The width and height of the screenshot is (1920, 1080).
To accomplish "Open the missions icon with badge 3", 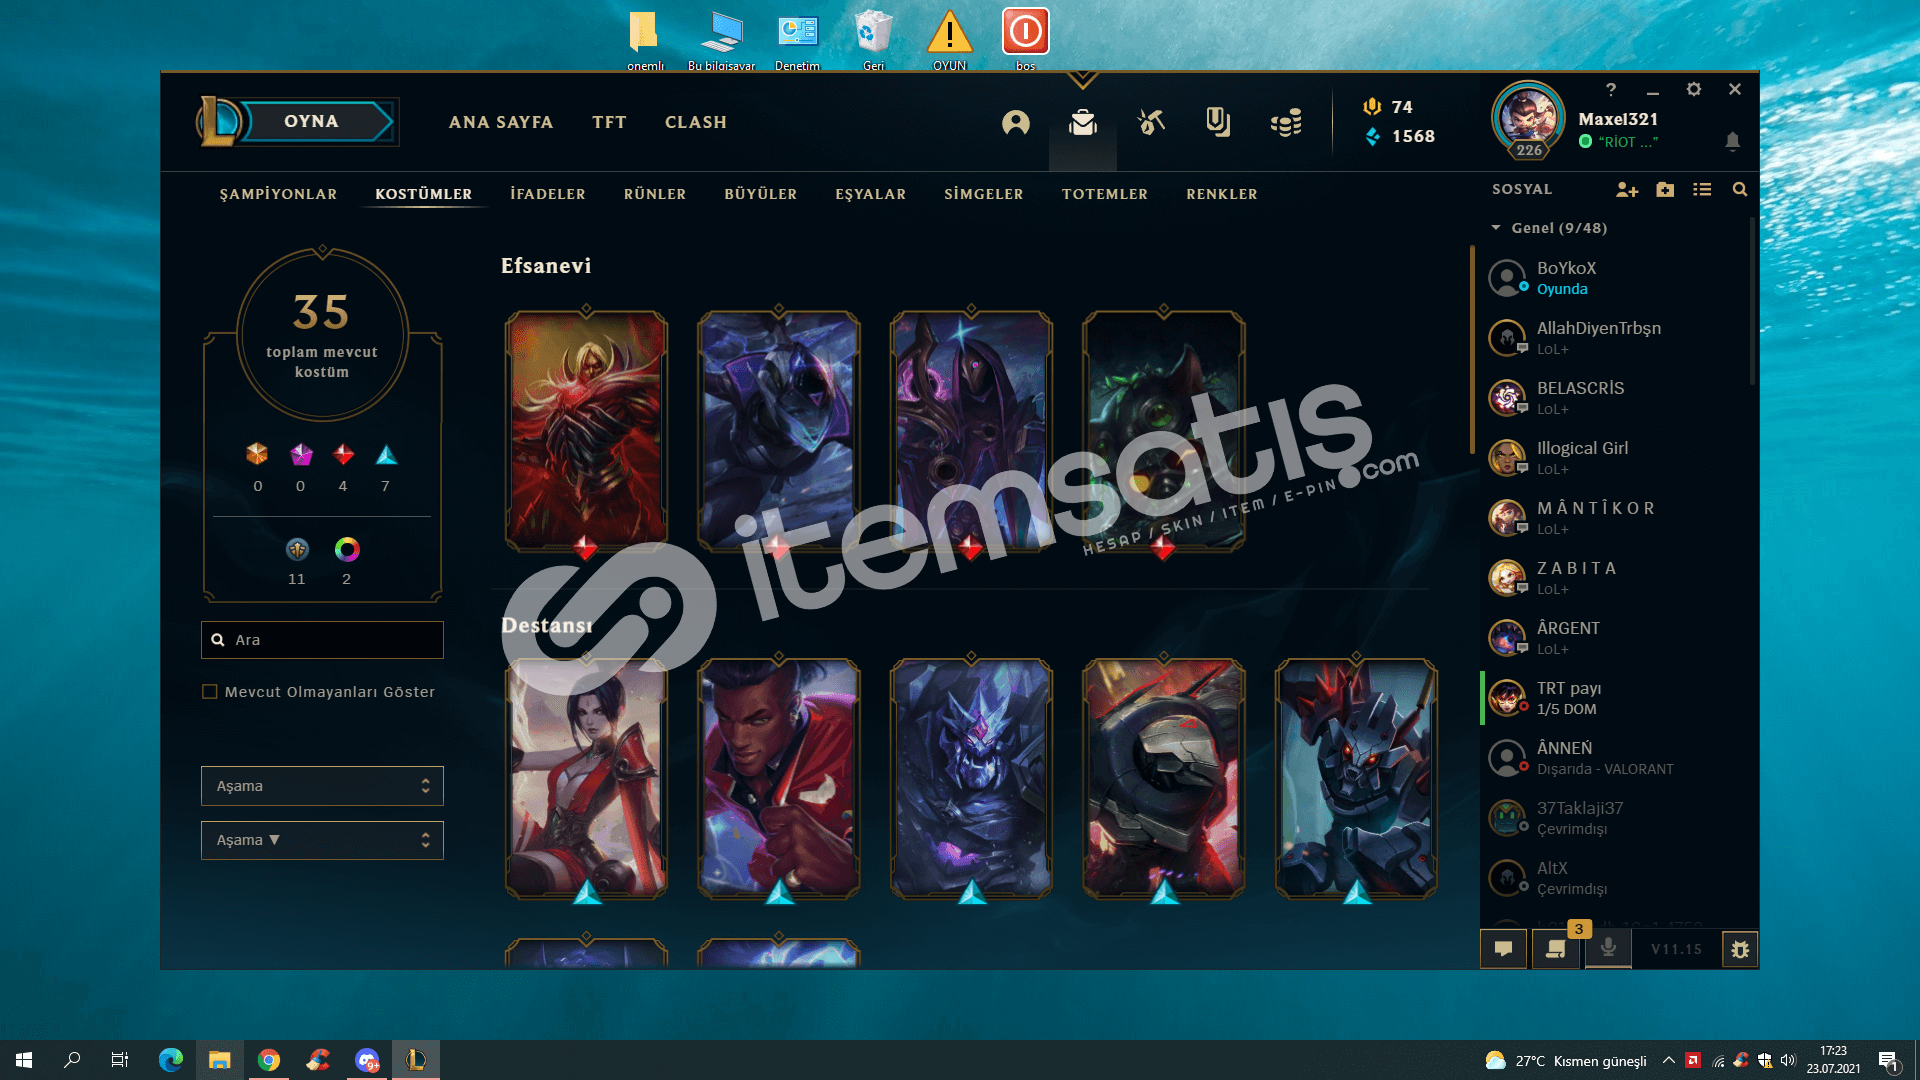I will pyautogui.click(x=1556, y=949).
